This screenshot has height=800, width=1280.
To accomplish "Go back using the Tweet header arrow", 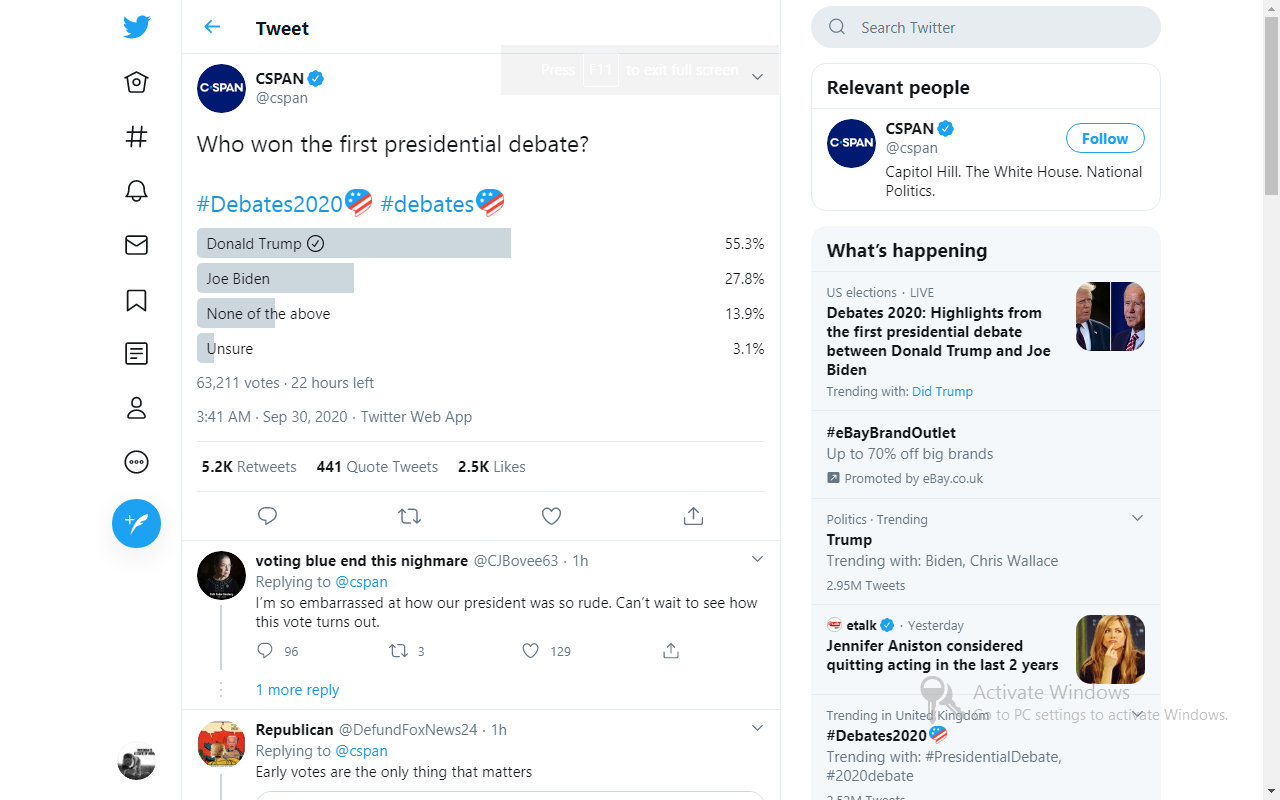I will [x=212, y=27].
